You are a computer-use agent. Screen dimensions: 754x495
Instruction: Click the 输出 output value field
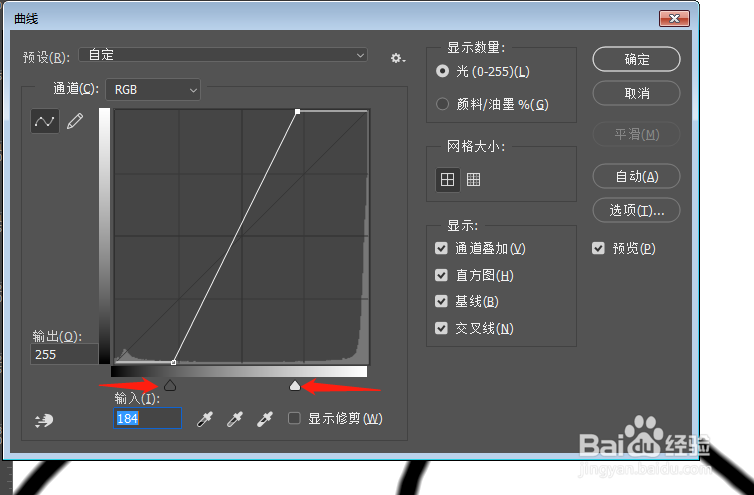[x=64, y=355]
